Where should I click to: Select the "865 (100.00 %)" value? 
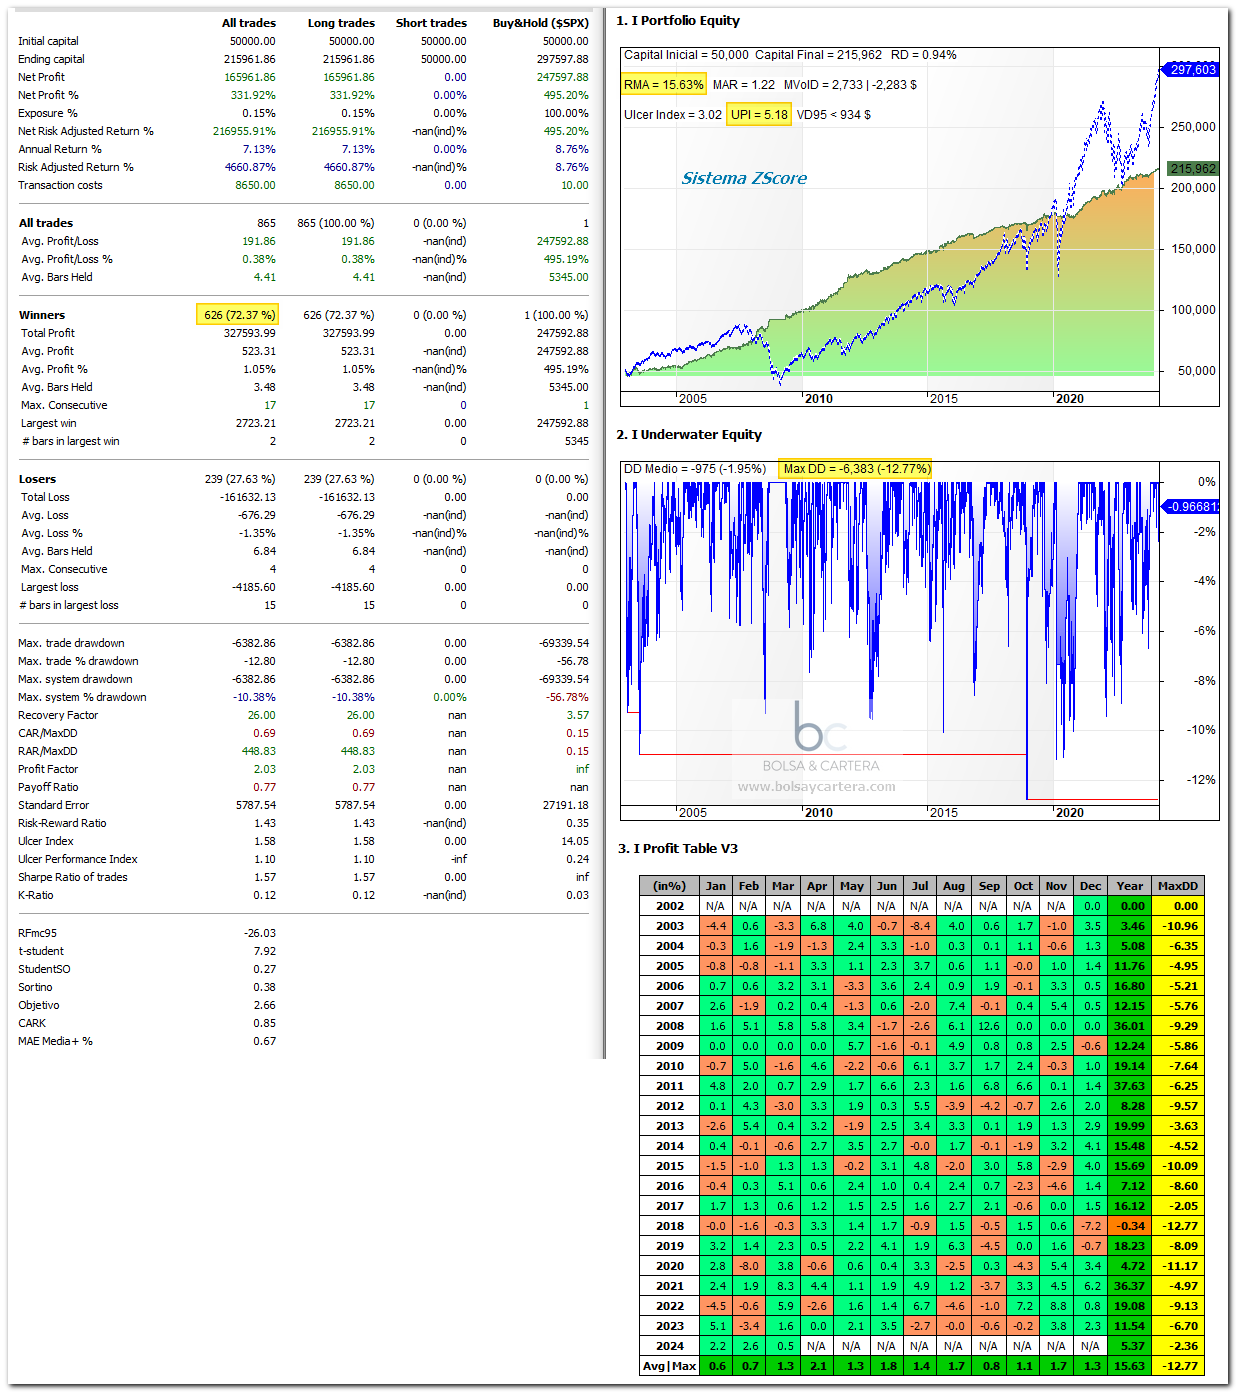pos(336,223)
